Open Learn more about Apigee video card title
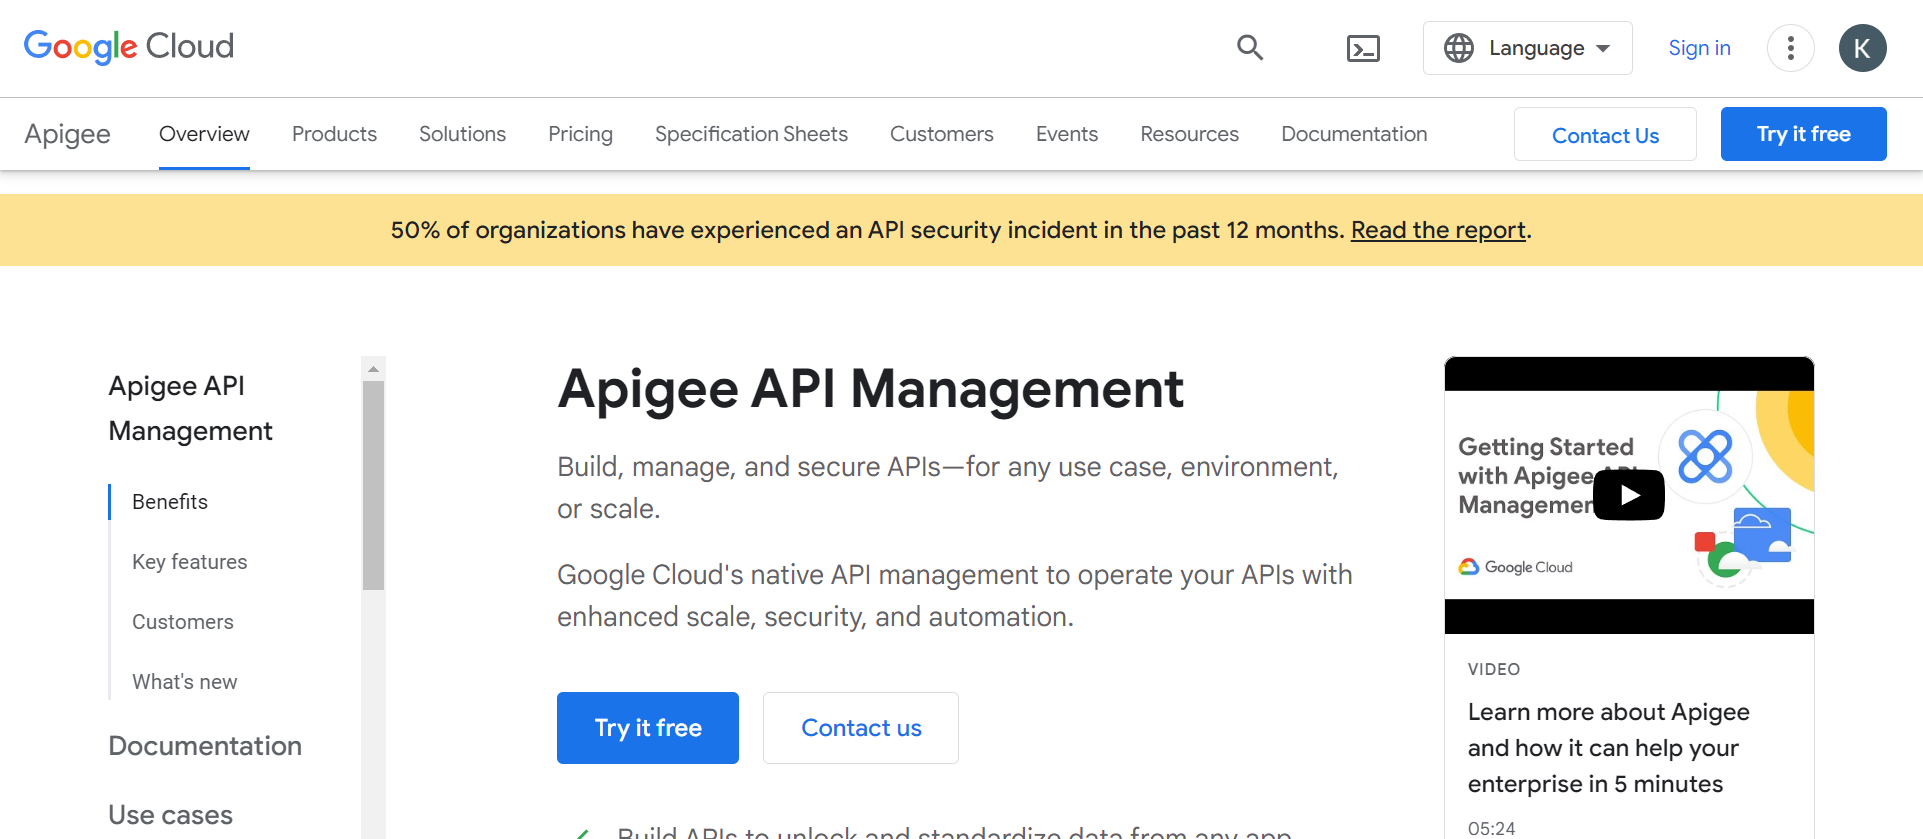The image size is (1923, 839). click(1608, 748)
